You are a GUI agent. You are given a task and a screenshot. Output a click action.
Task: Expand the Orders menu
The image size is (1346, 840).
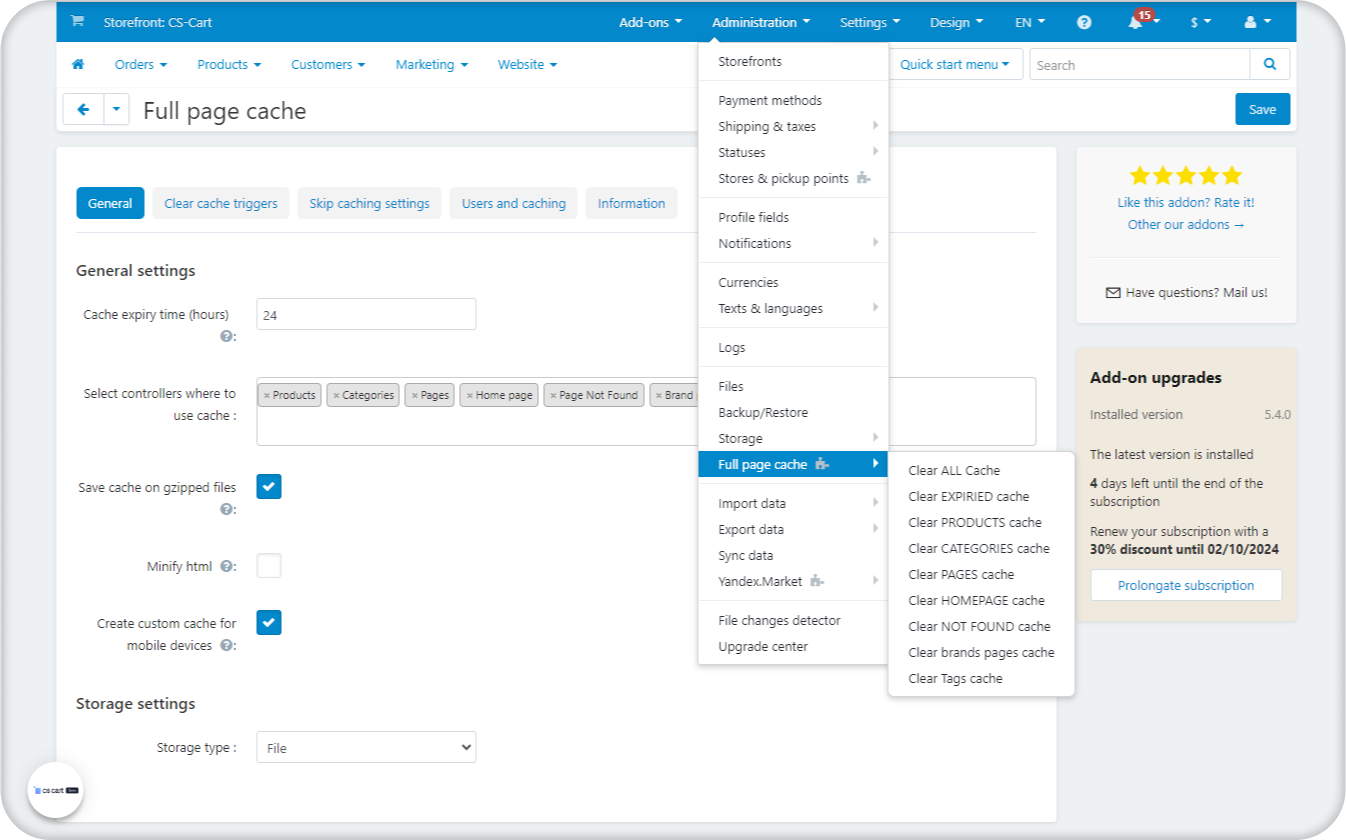pyautogui.click(x=141, y=64)
